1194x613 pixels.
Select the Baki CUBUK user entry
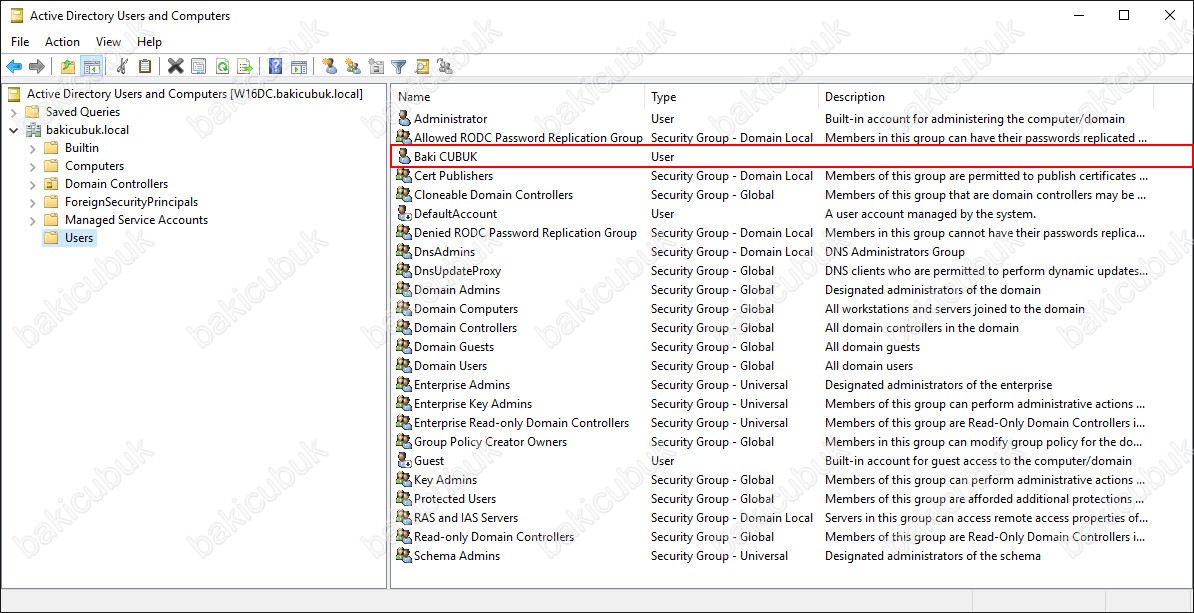[446, 157]
